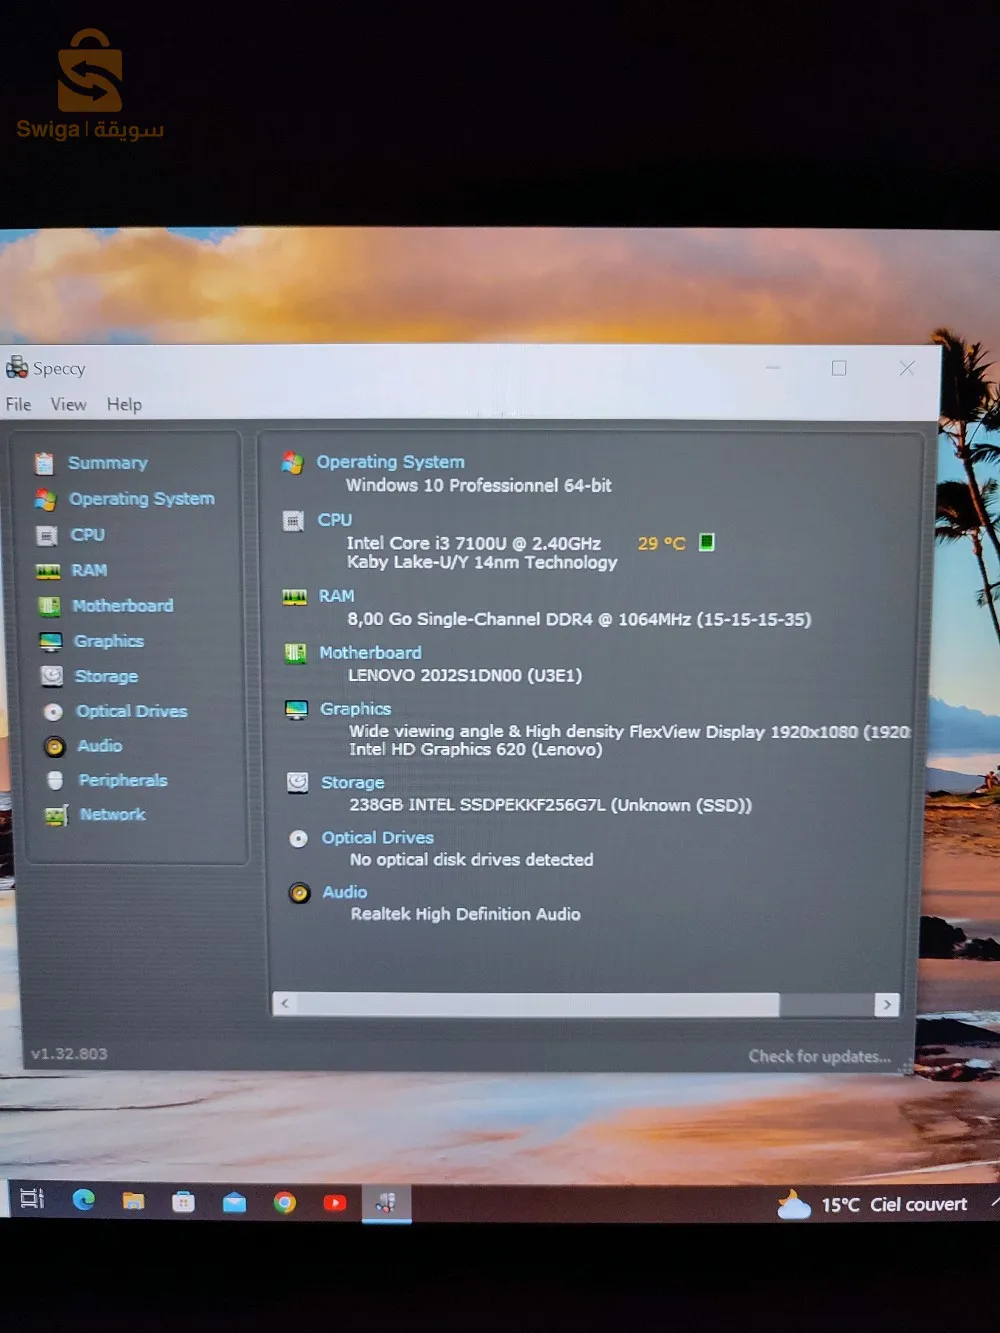
Task: Select the CPU chip icon in the sidebar
Action: tap(46, 535)
